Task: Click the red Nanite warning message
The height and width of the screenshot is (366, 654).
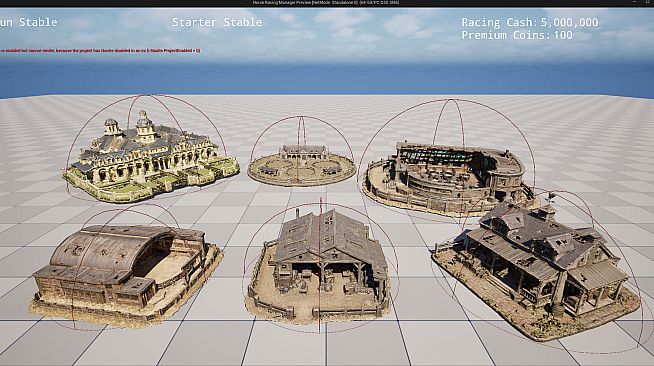Action: point(100,51)
